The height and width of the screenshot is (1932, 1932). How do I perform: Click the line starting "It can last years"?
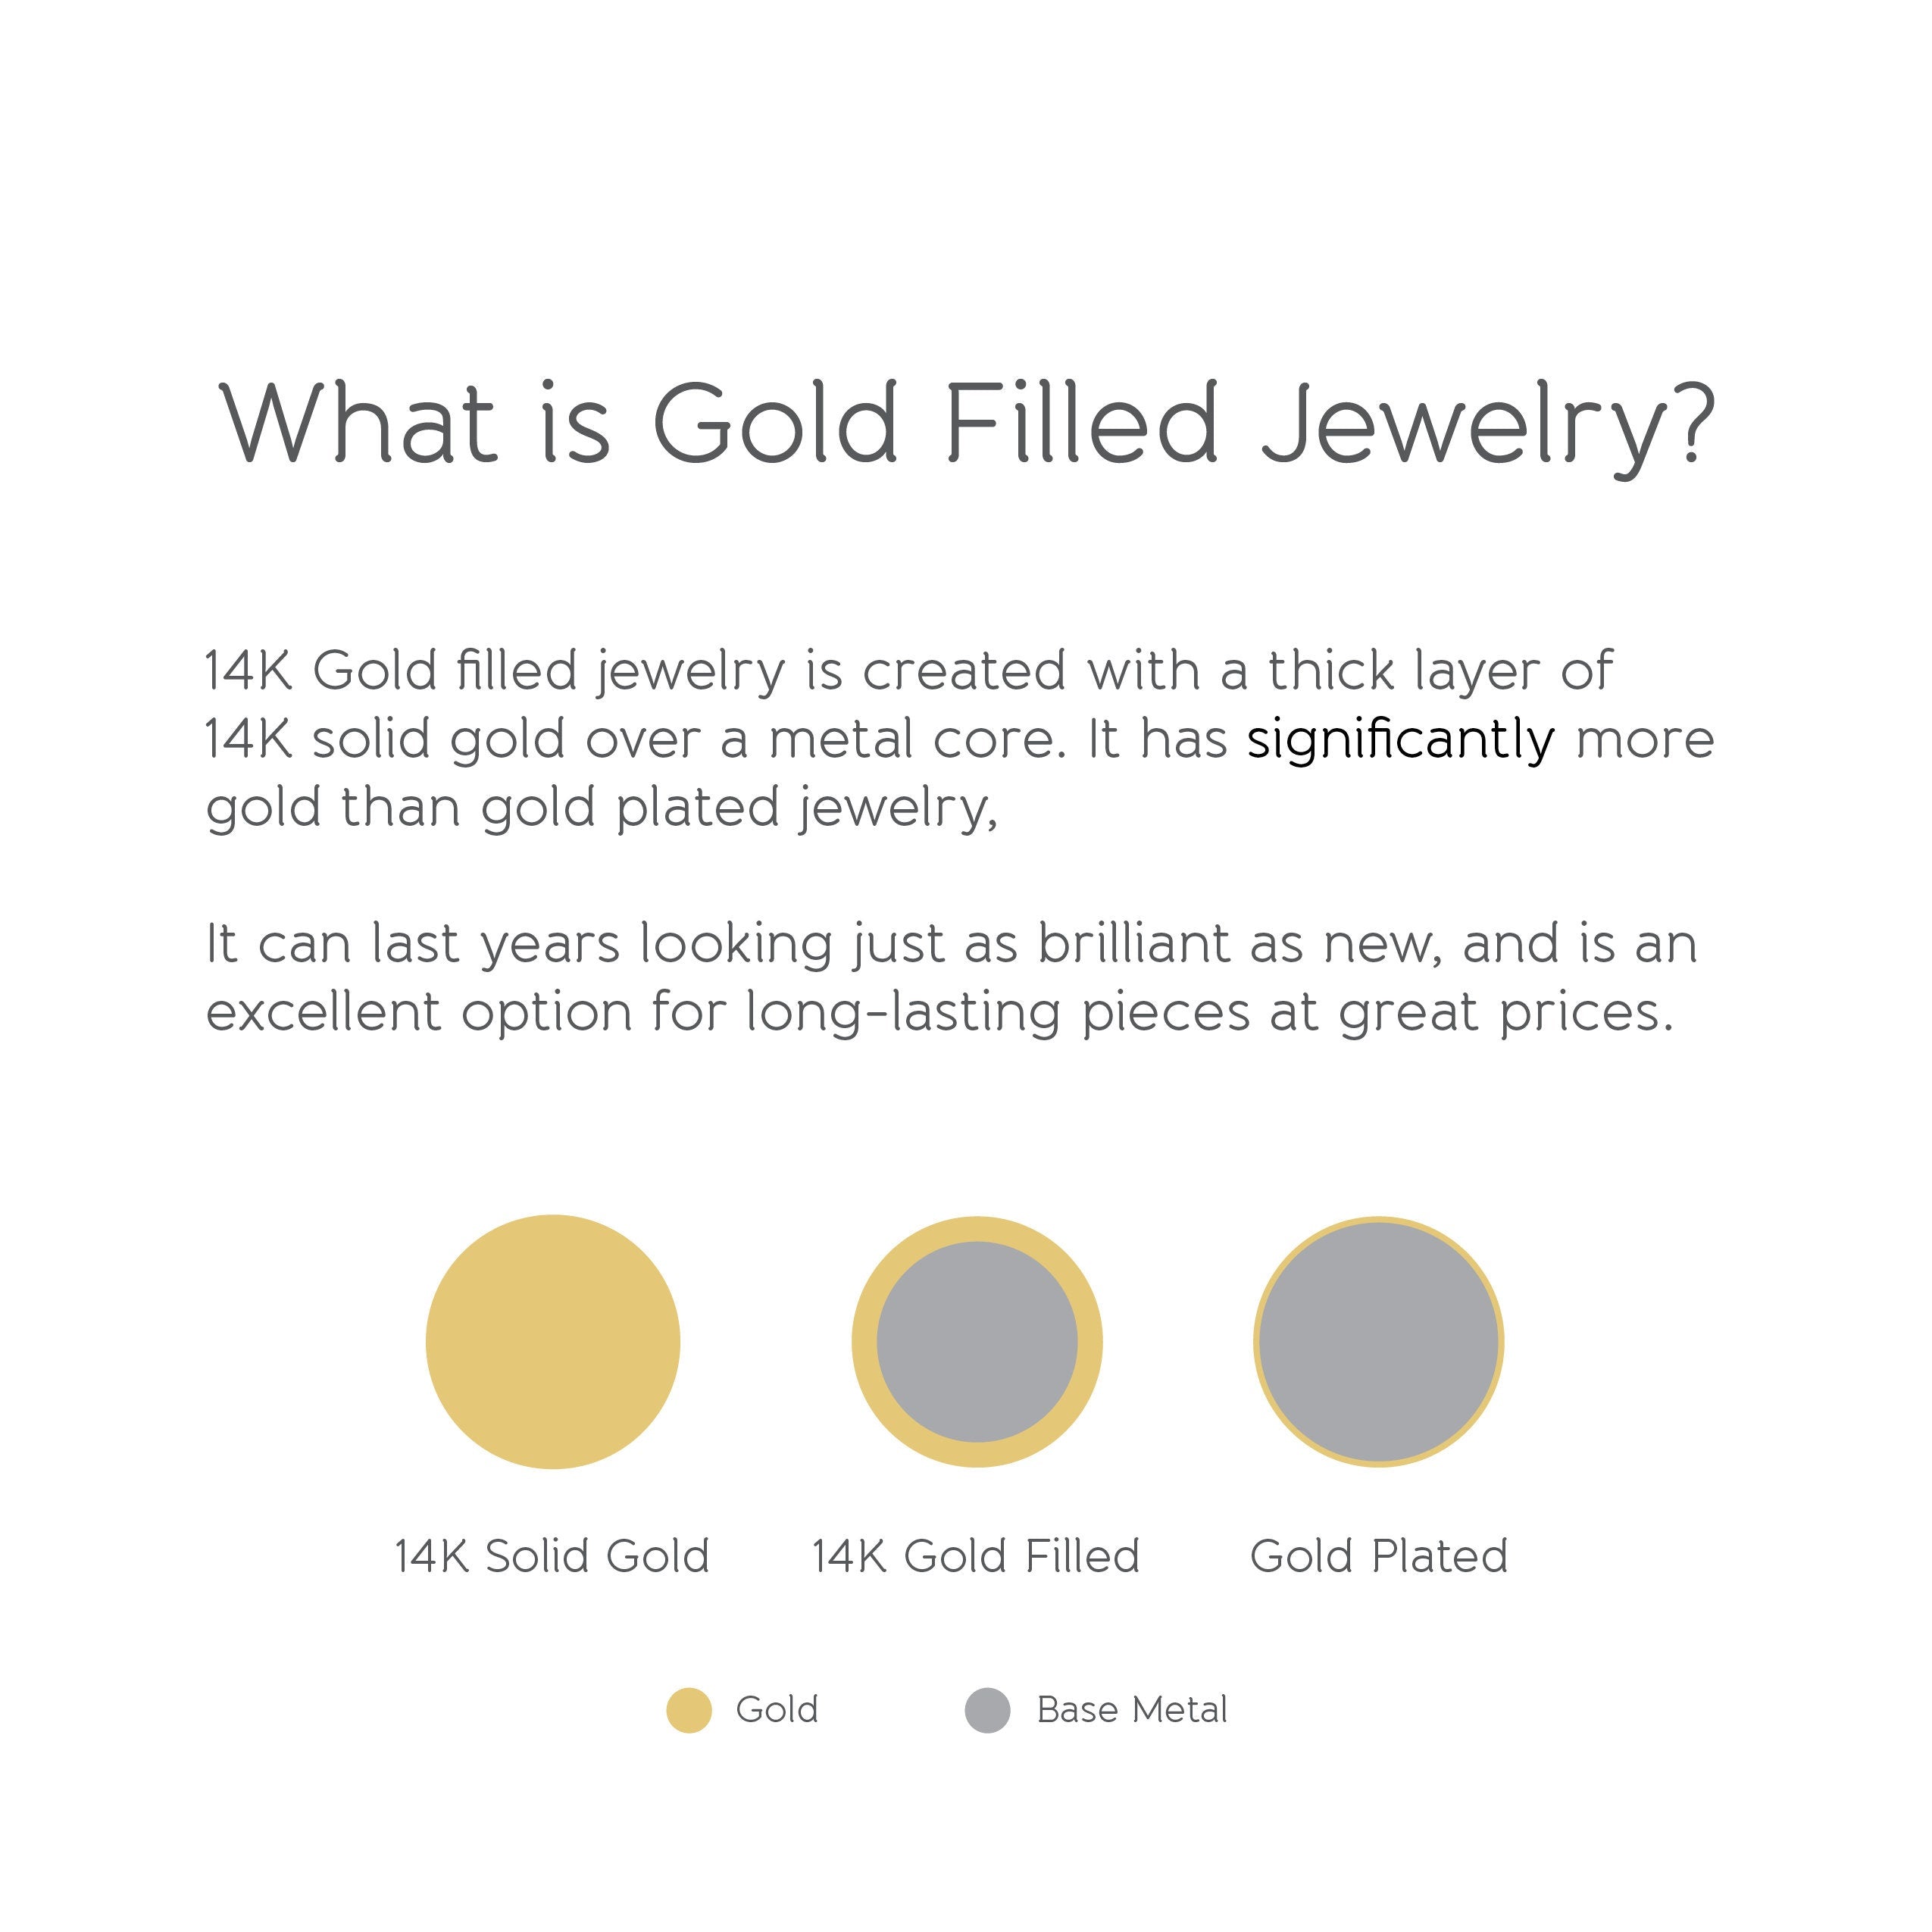click(951, 944)
